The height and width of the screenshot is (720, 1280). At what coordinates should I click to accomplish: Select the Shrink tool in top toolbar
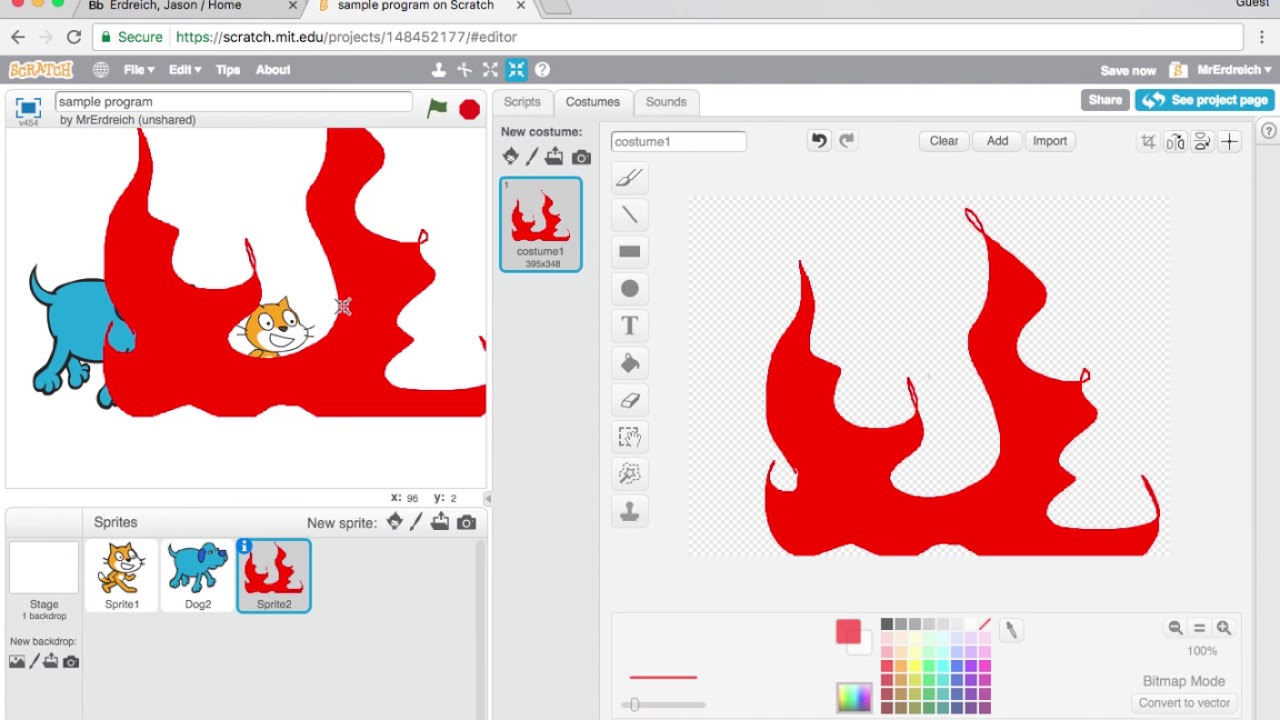pos(516,70)
